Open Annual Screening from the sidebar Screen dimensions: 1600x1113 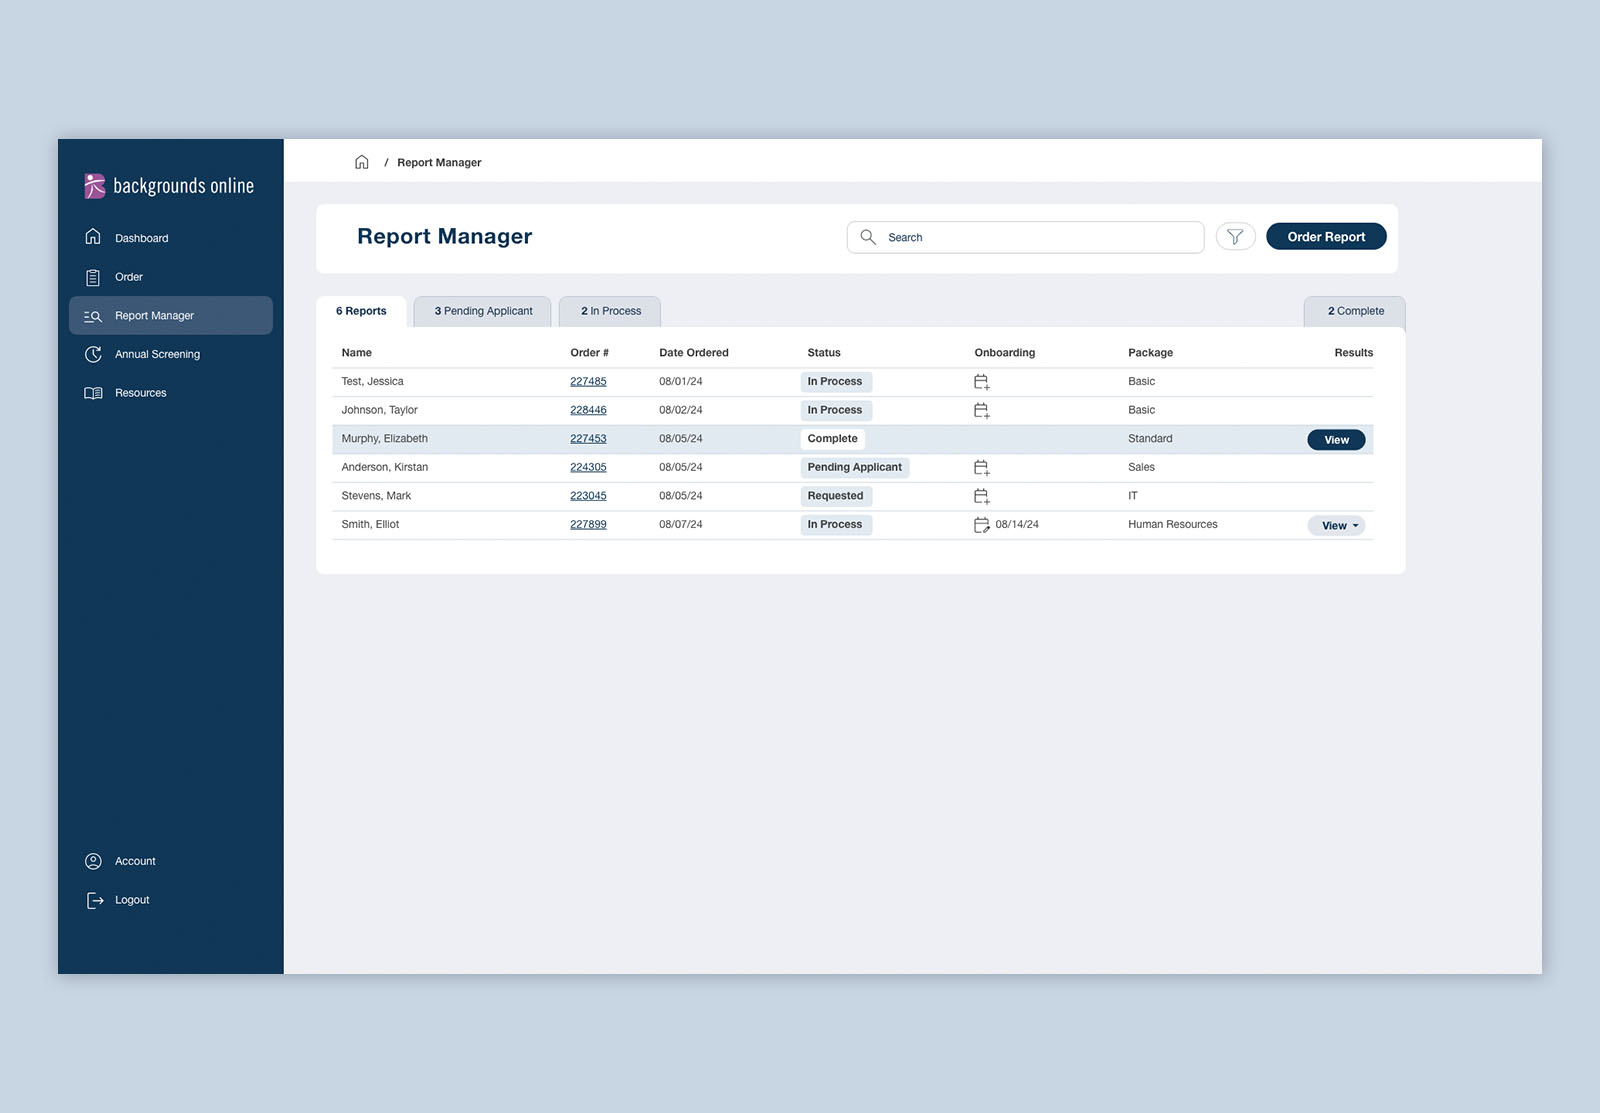coord(157,354)
